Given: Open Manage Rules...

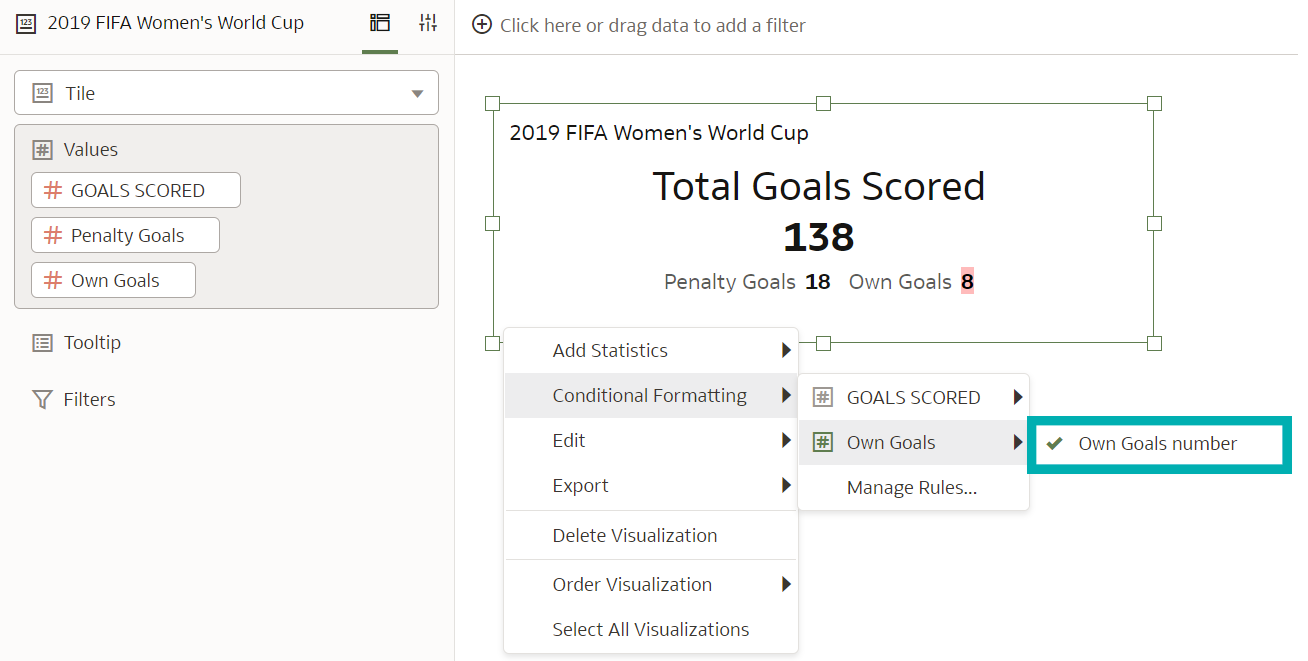Looking at the screenshot, I should [x=913, y=487].
